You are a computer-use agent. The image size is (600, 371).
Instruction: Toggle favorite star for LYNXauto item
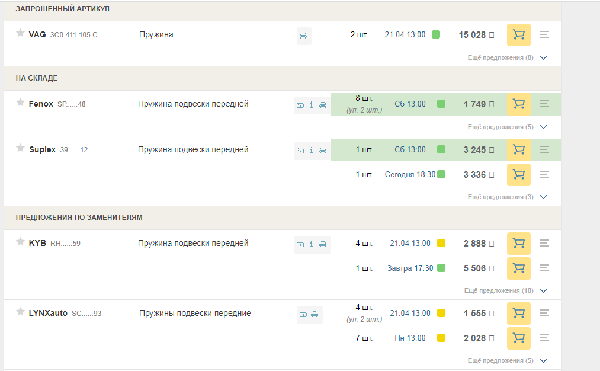(x=20, y=311)
